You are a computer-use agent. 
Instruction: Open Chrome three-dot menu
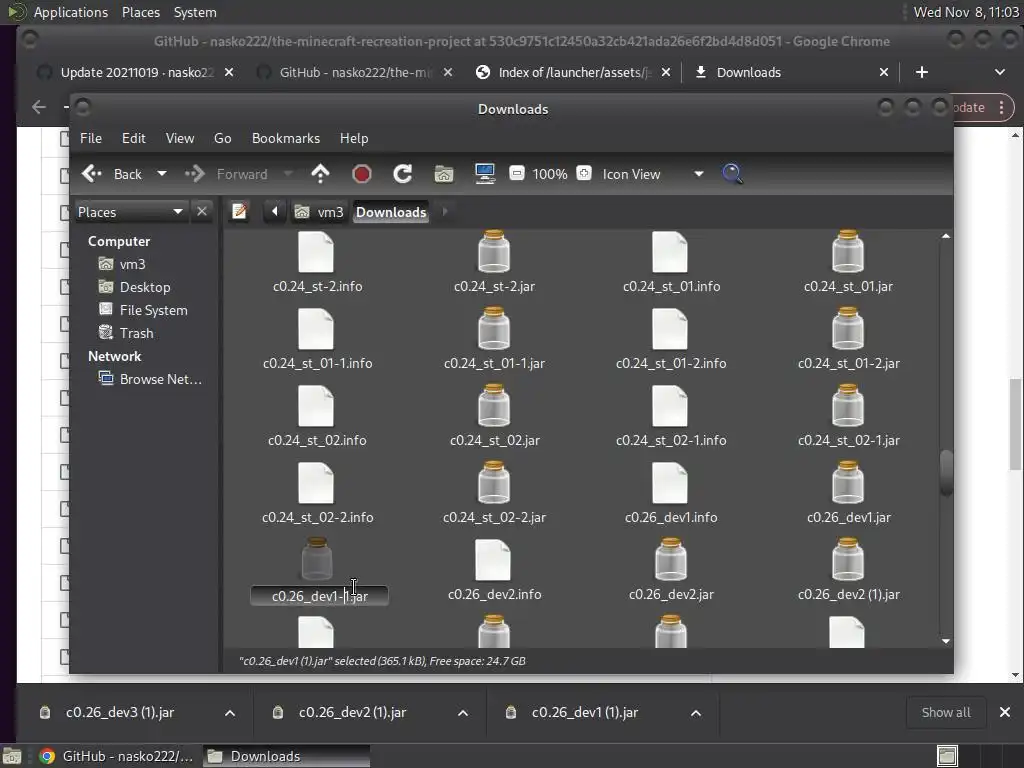pos(1001,108)
